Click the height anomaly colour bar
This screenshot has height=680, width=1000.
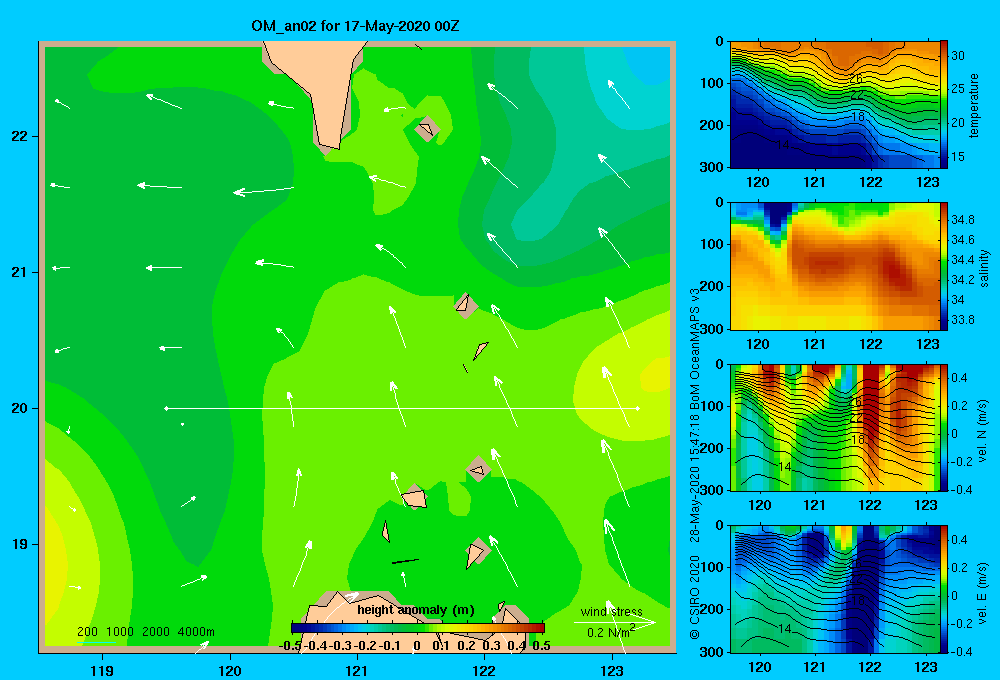(418, 628)
